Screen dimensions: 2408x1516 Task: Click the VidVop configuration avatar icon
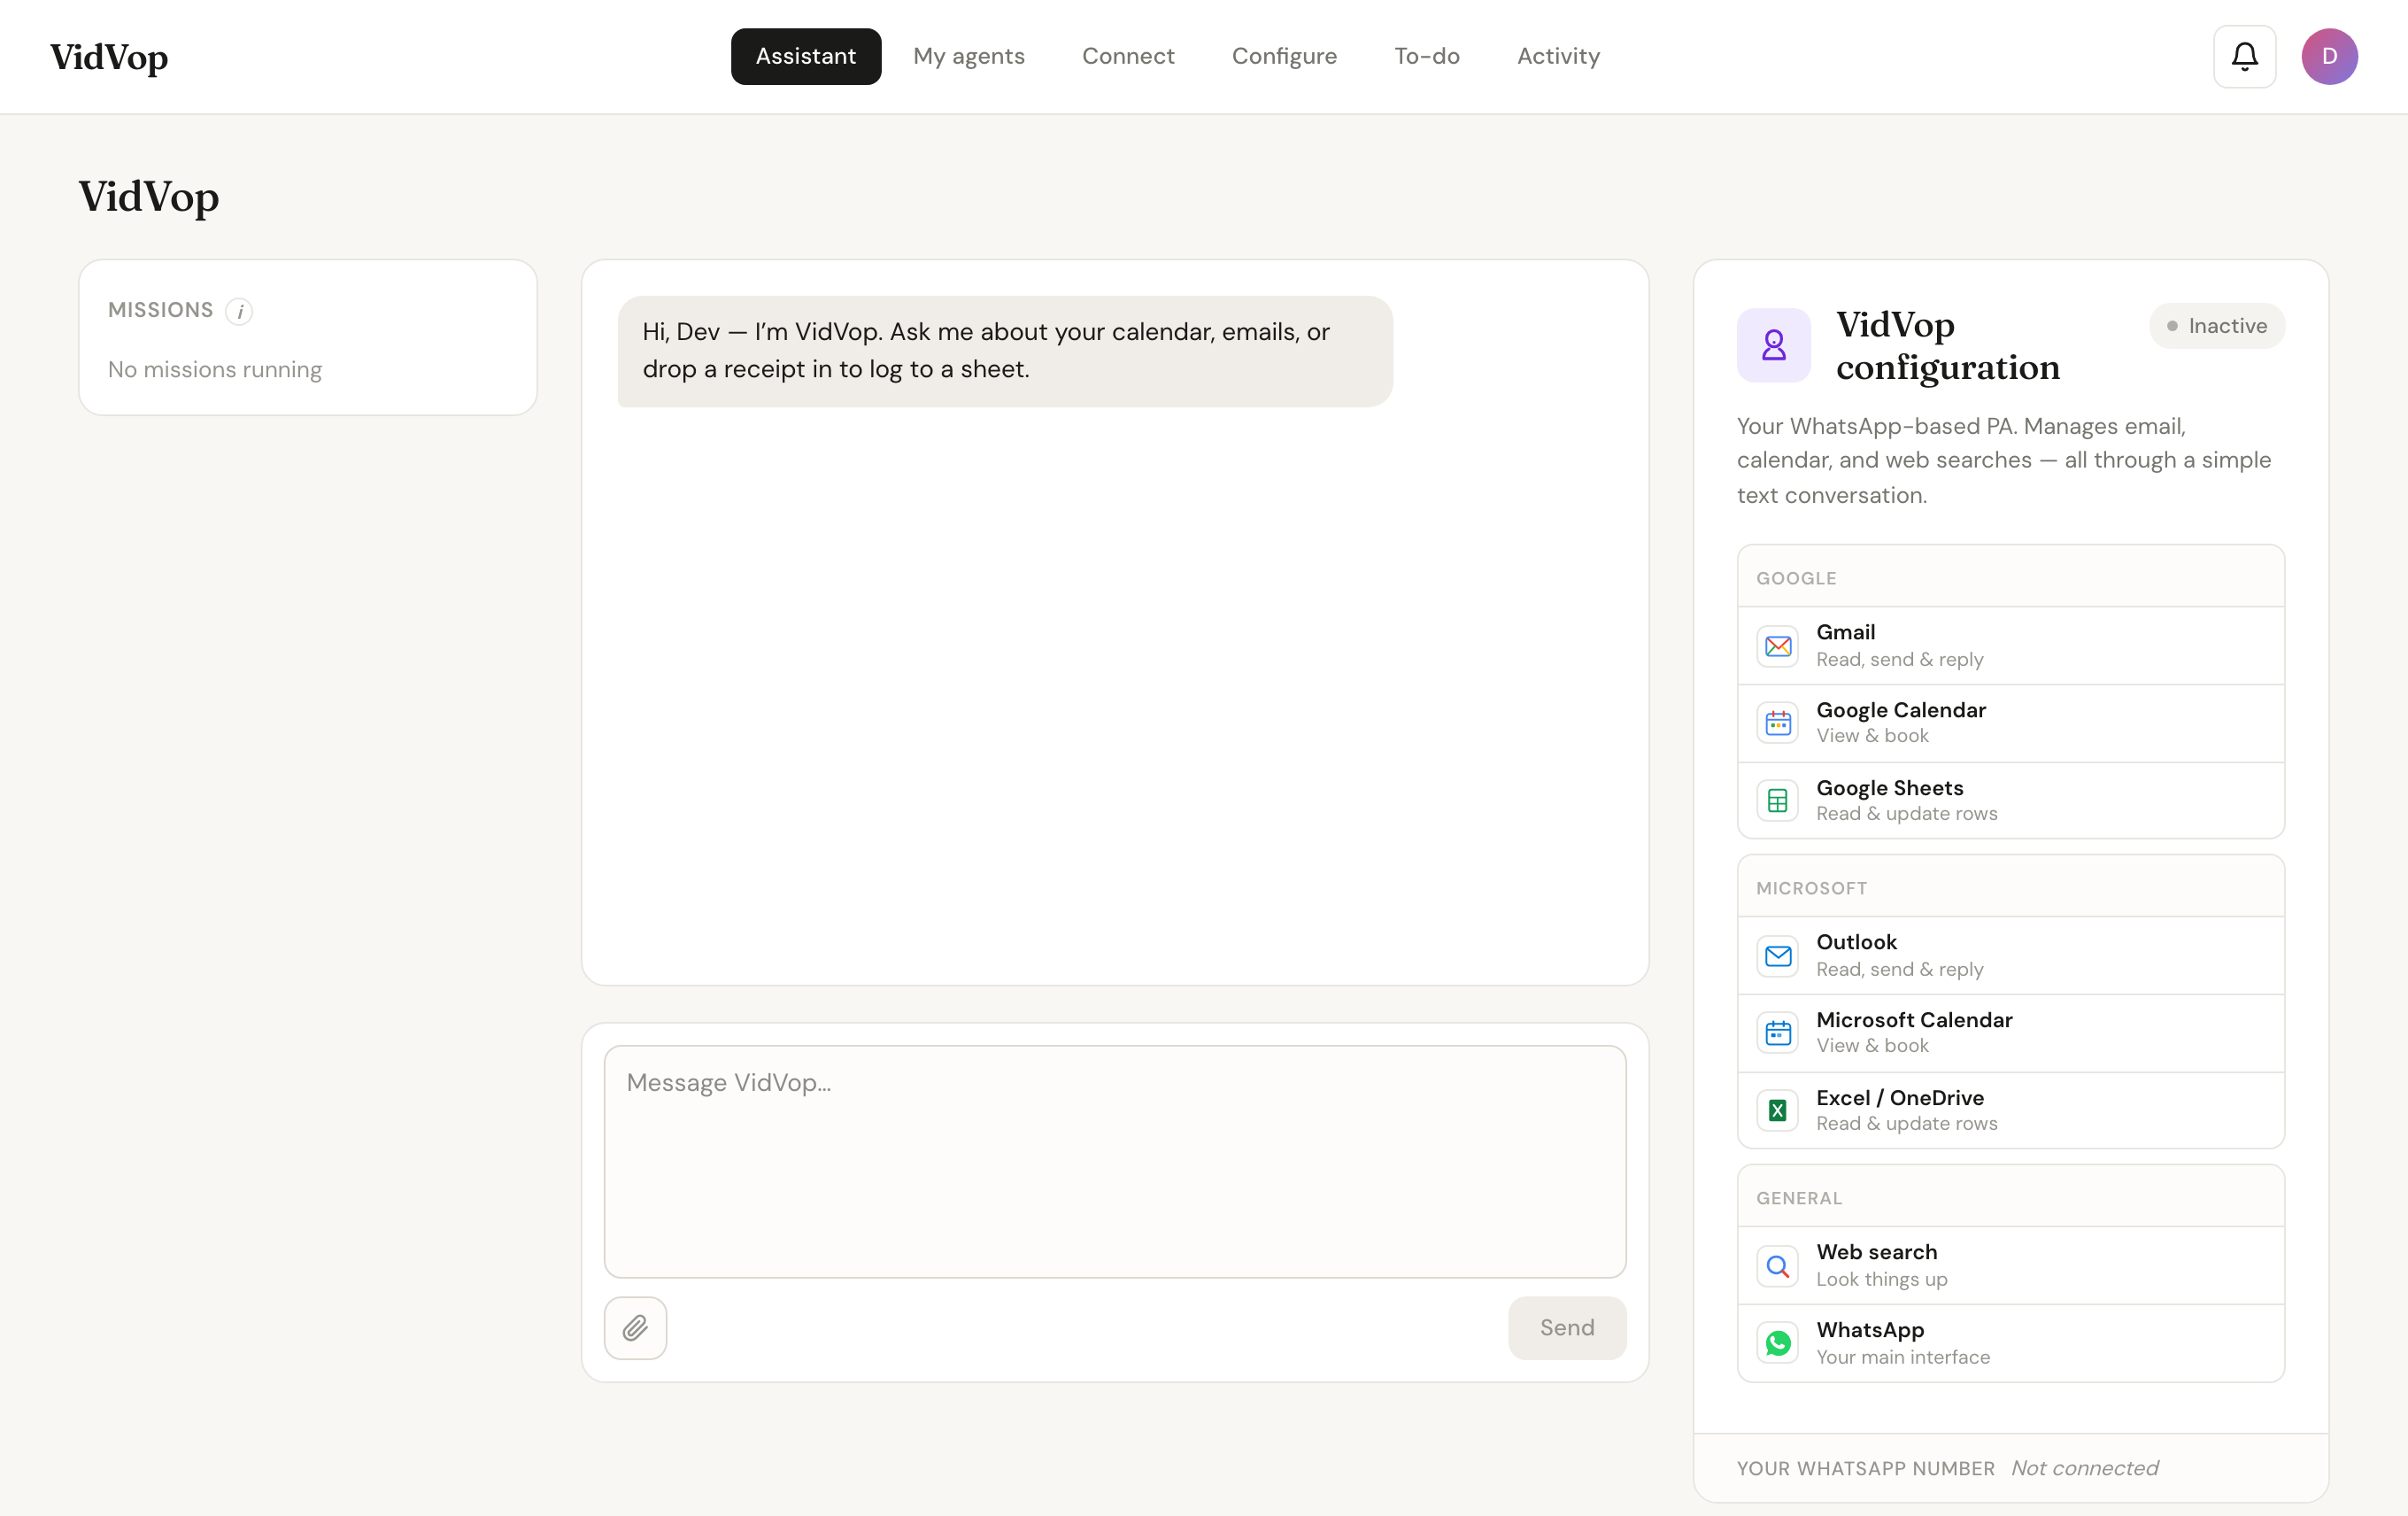1773,345
